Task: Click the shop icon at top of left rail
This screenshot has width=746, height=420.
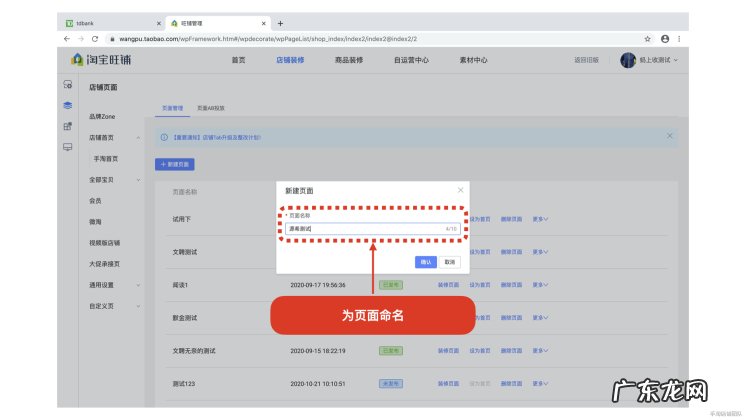Action: (68, 85)
